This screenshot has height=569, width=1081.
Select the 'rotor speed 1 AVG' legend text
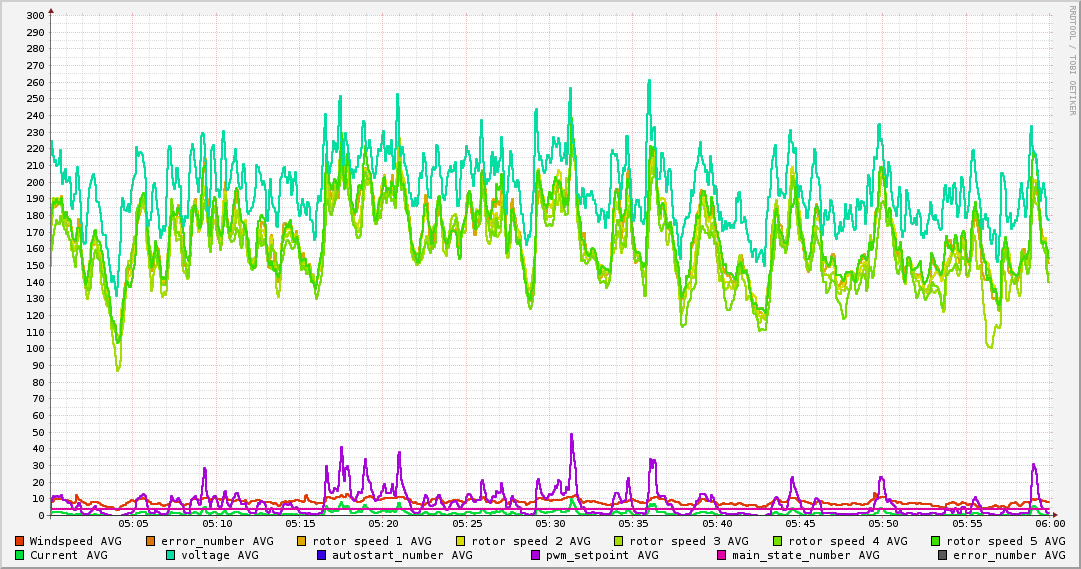pyautogui.click(x=372, y=541)
